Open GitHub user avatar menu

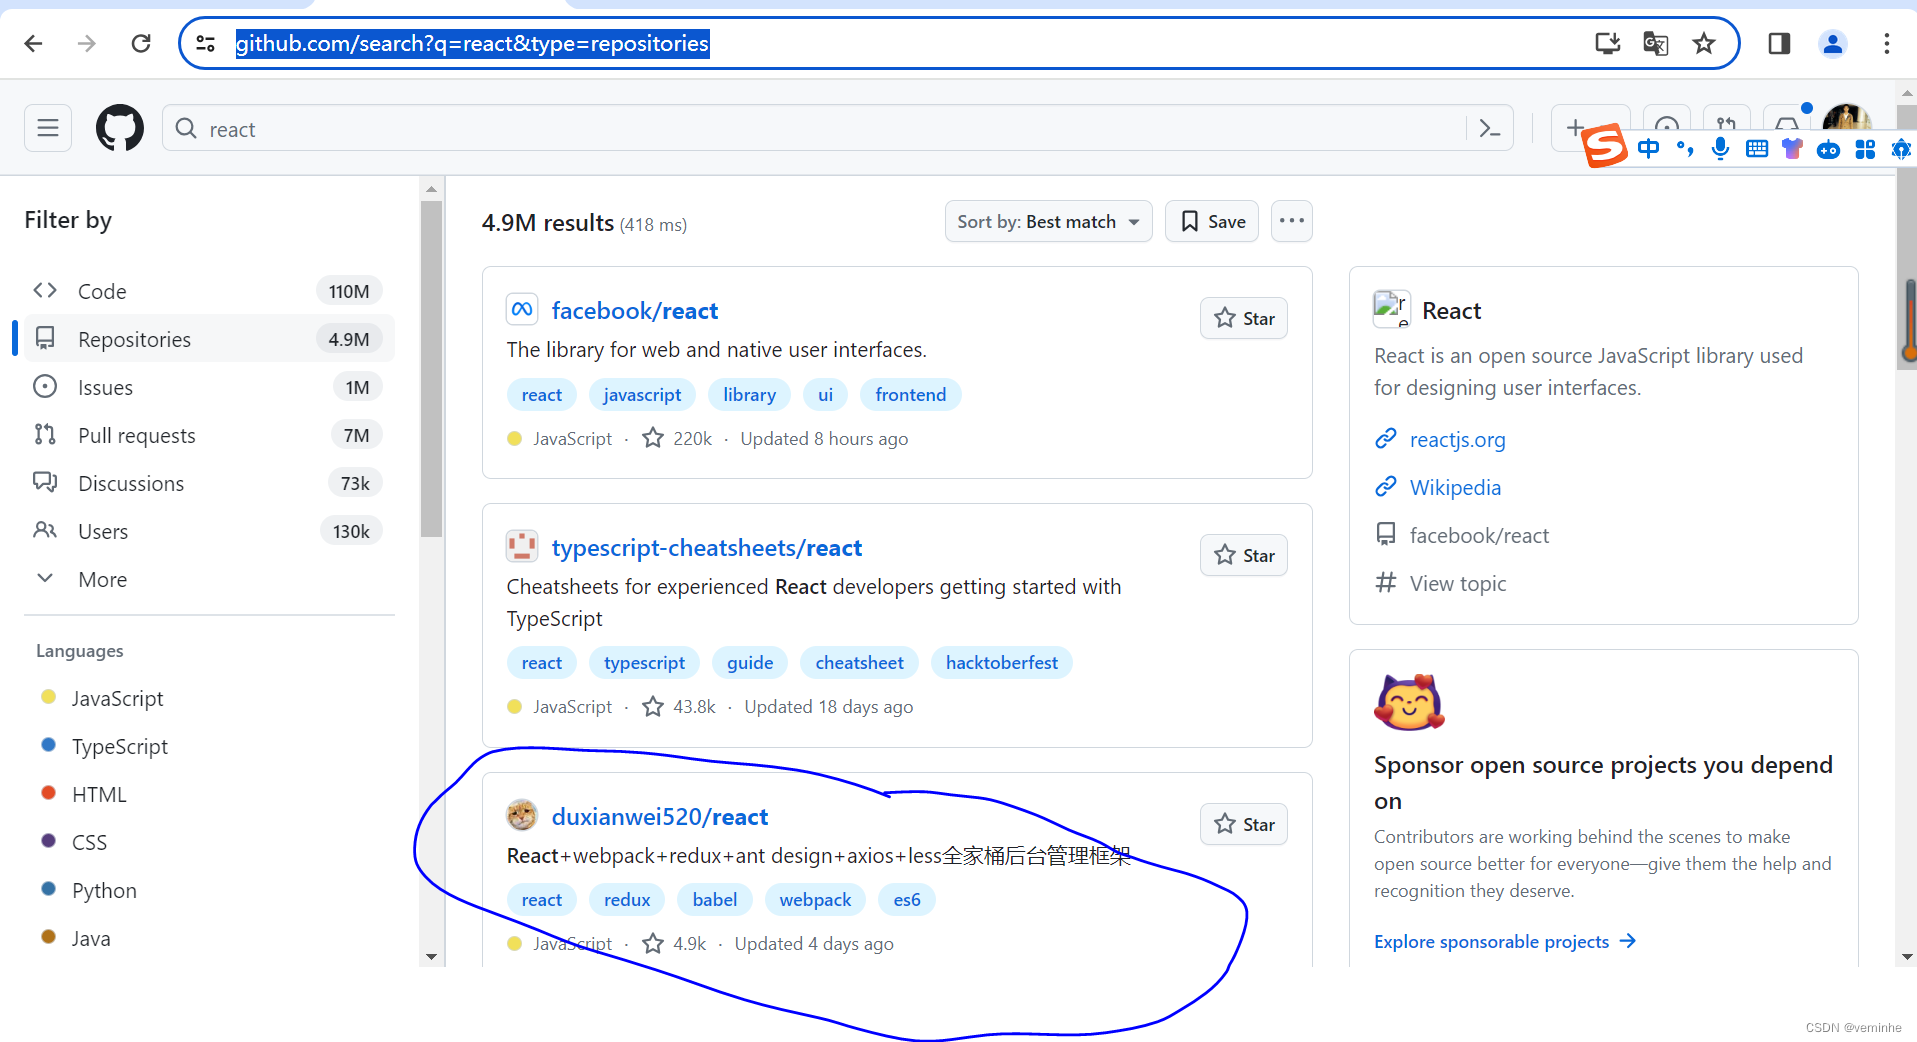point(1846,120)
